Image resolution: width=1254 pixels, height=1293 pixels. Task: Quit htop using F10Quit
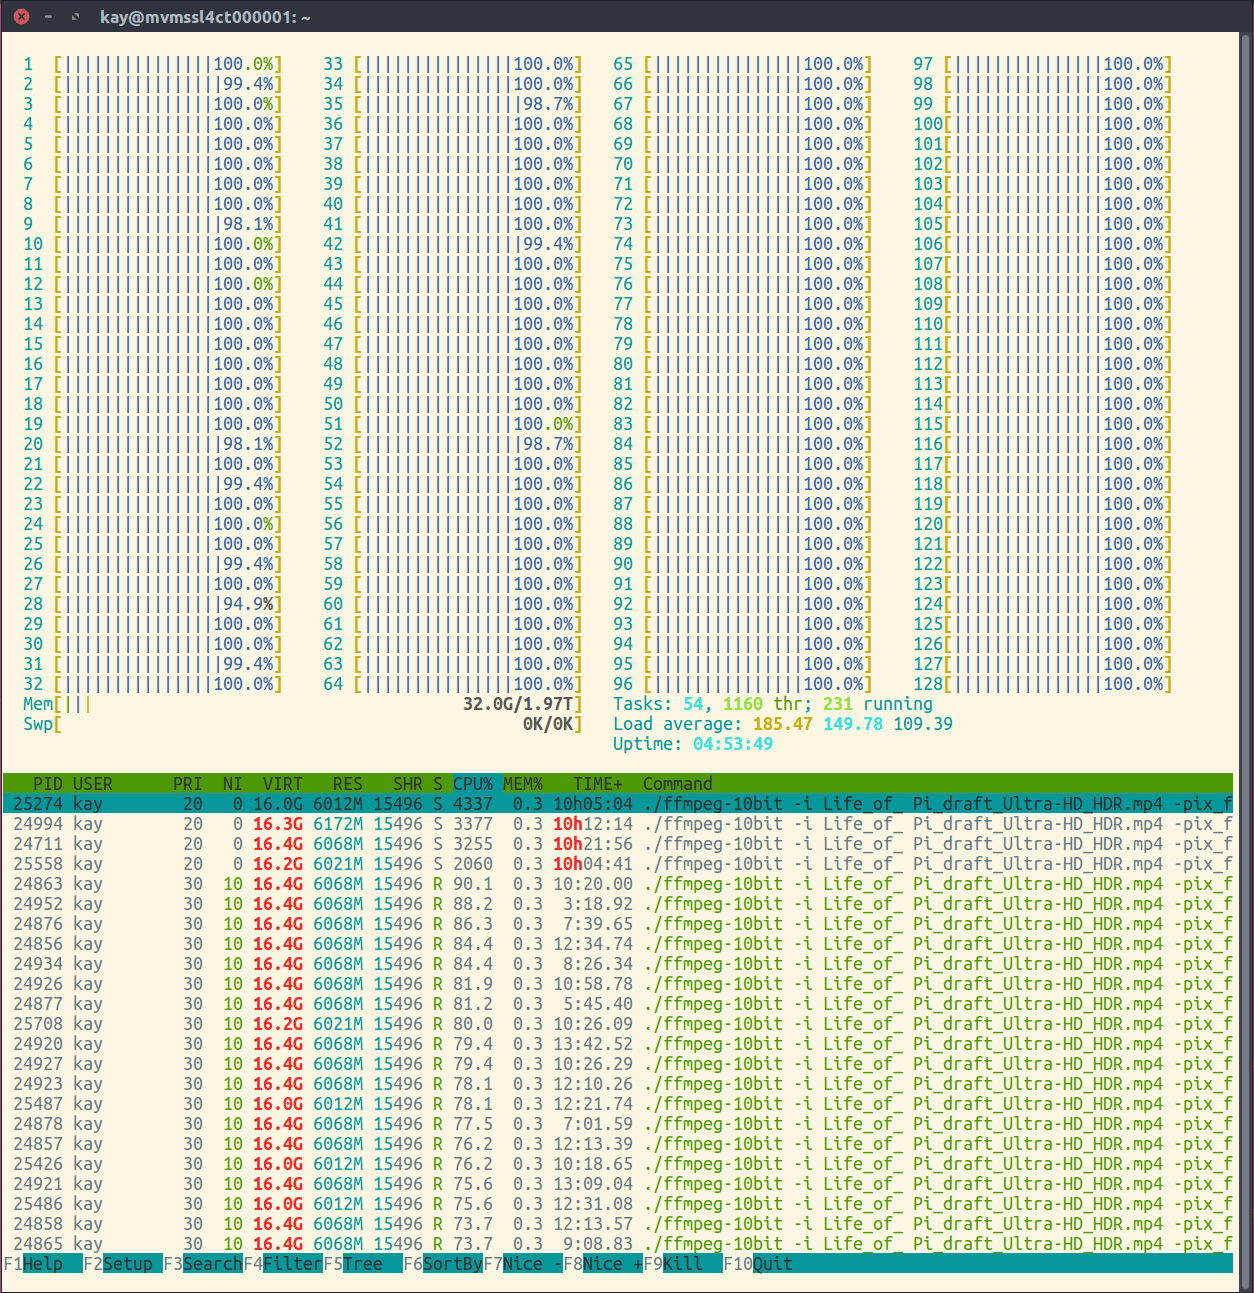coord(760,1263)
